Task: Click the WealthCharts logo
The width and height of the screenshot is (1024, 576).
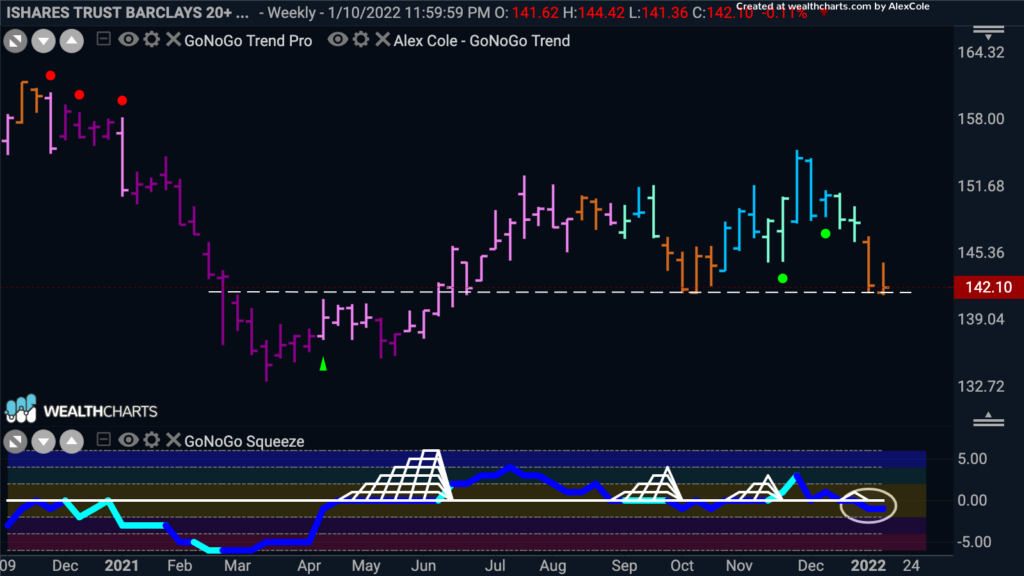Action: [82, 409]
